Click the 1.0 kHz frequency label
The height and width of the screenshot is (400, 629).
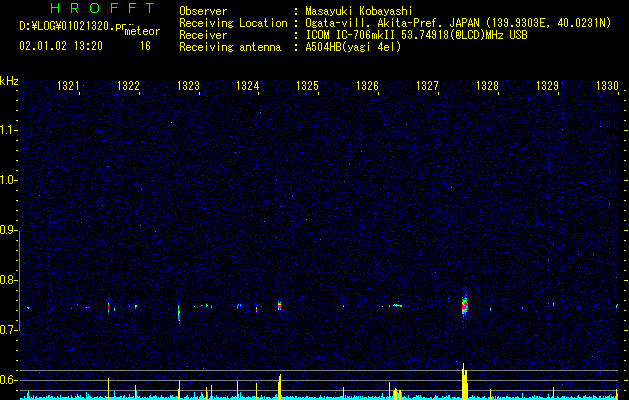(8, 181)
